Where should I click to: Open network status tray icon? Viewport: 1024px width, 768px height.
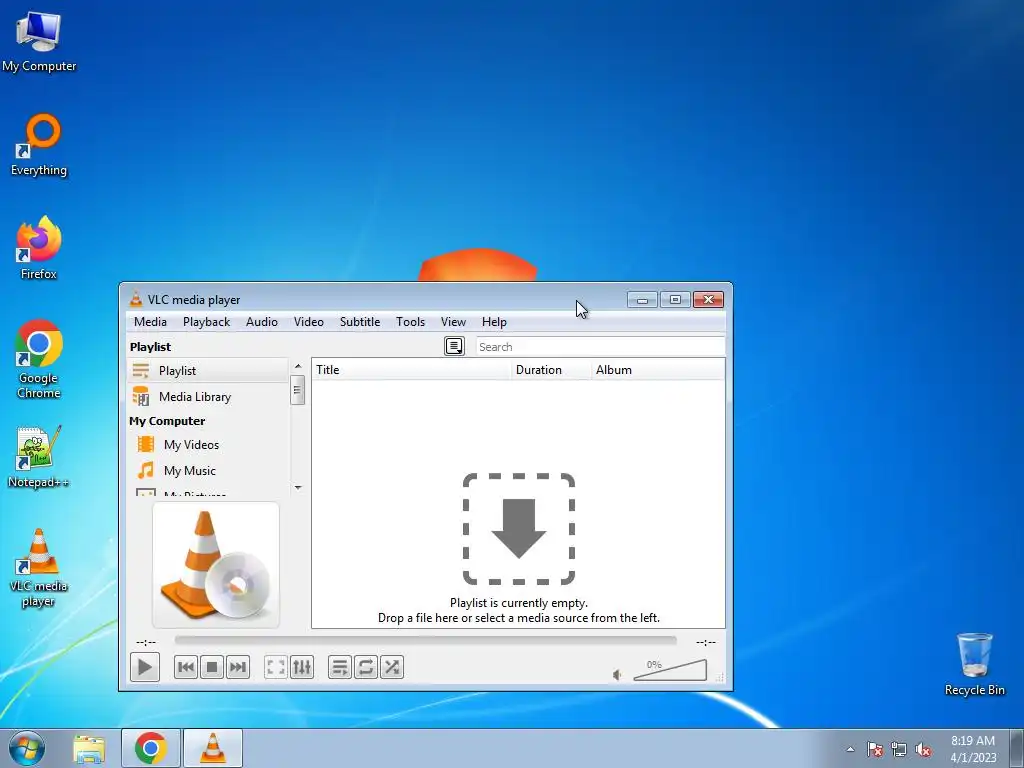point(899,750)
